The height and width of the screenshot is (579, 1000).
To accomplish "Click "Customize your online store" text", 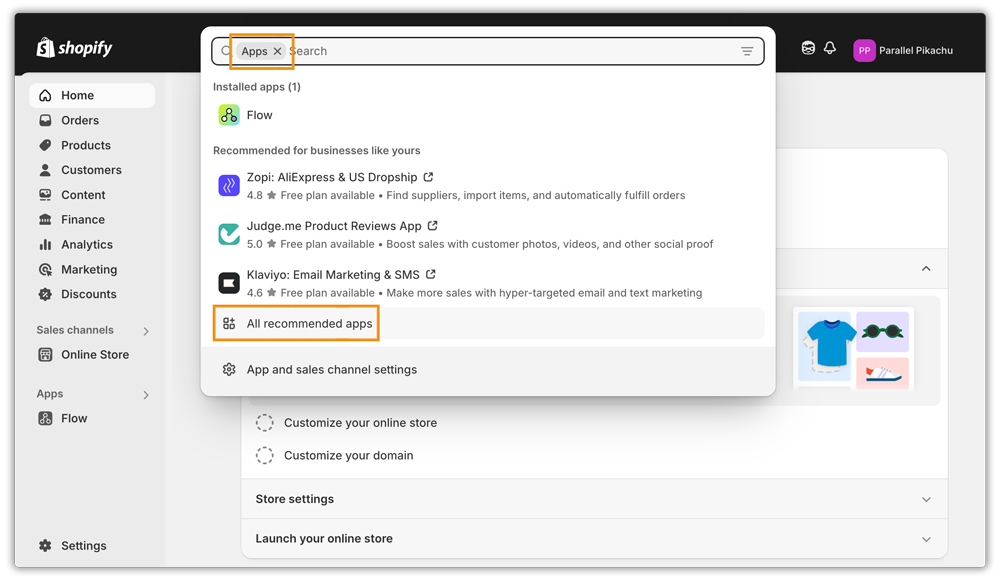I will pyautogui.click(x=360, y=423).
